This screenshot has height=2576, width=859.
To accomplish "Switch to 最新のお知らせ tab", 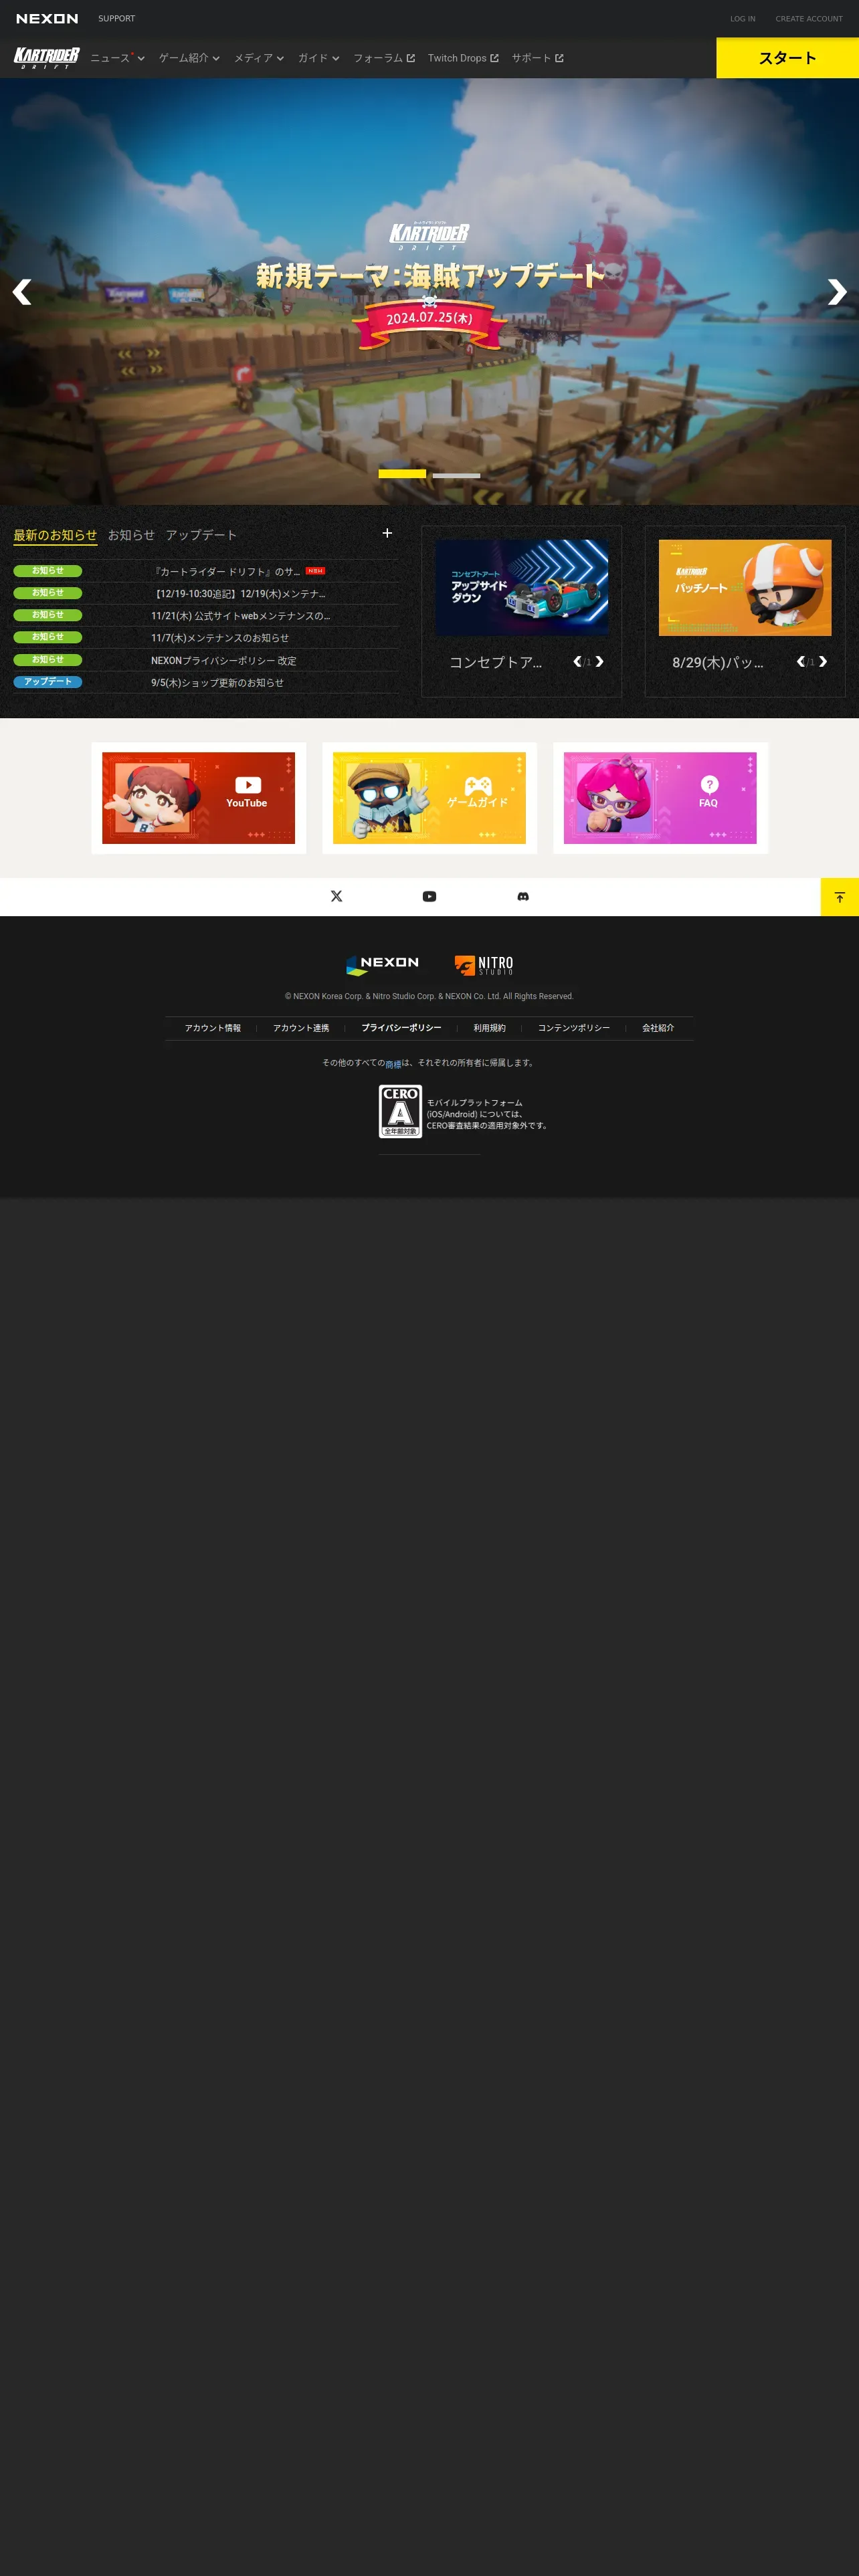I will click(55, 535).
